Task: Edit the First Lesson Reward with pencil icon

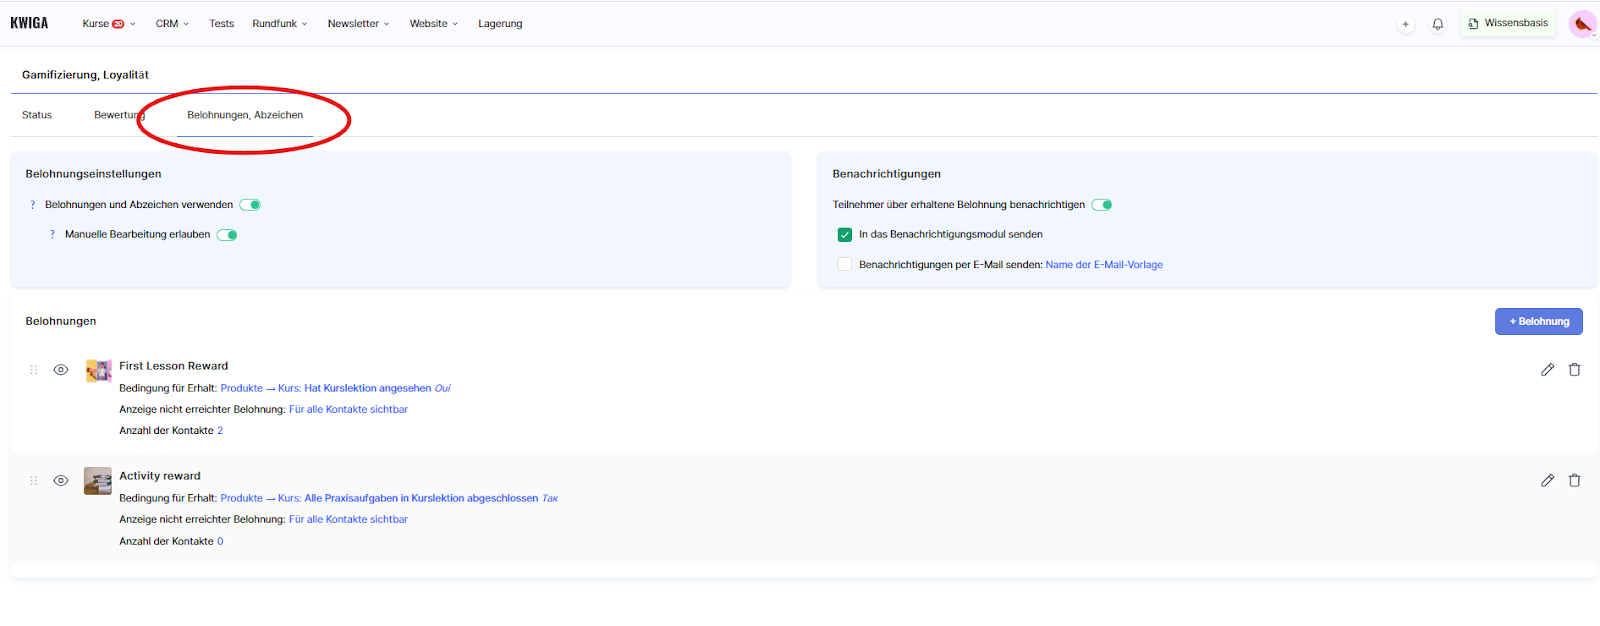Action: click(1547, 370)
